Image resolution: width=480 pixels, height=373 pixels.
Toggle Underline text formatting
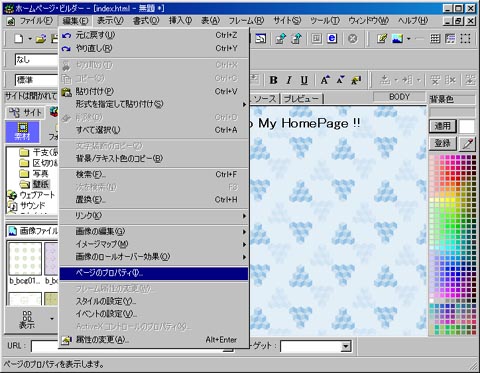click(304, 80)
